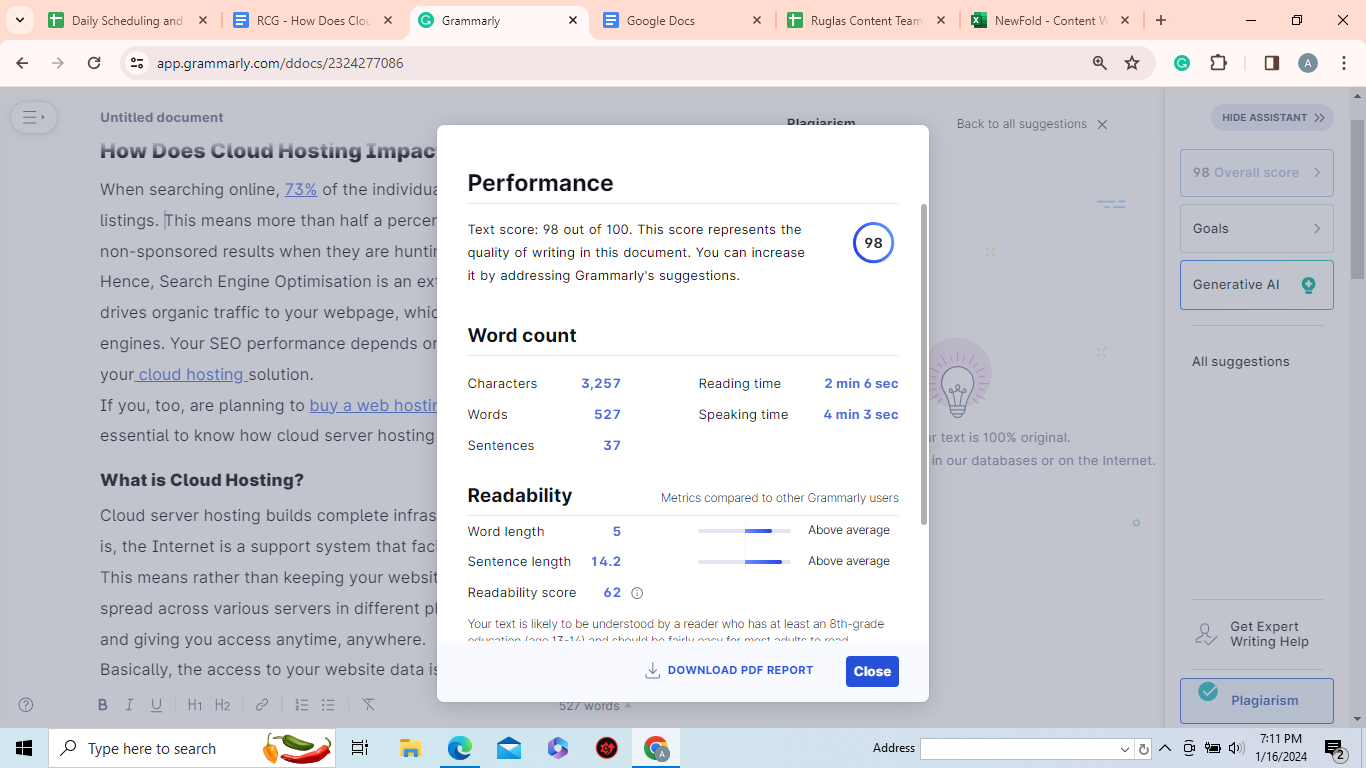
Task: Set Heading 2 style
Action: click(222, 705)
